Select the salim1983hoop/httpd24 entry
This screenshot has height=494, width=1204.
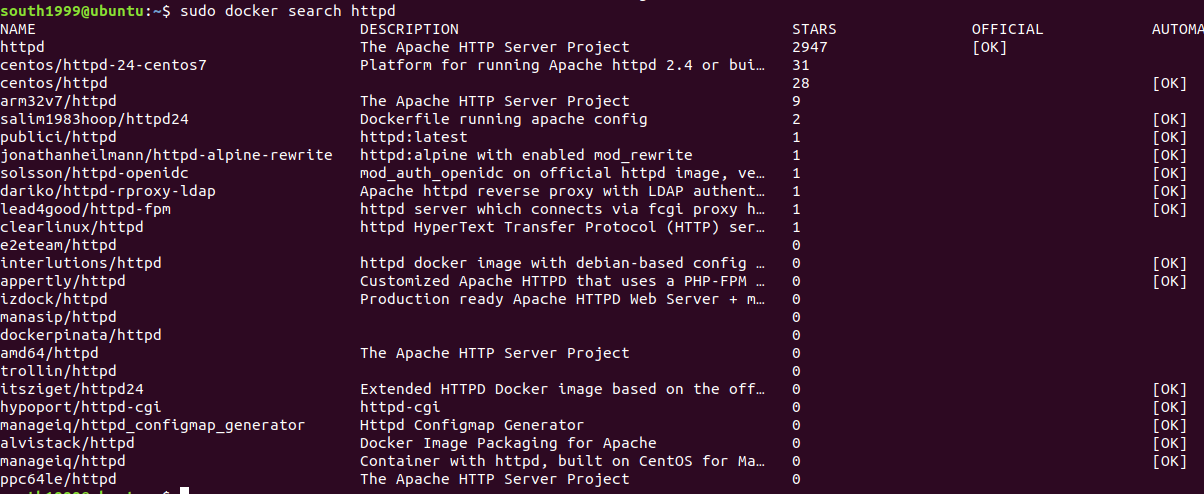point(94,119)
